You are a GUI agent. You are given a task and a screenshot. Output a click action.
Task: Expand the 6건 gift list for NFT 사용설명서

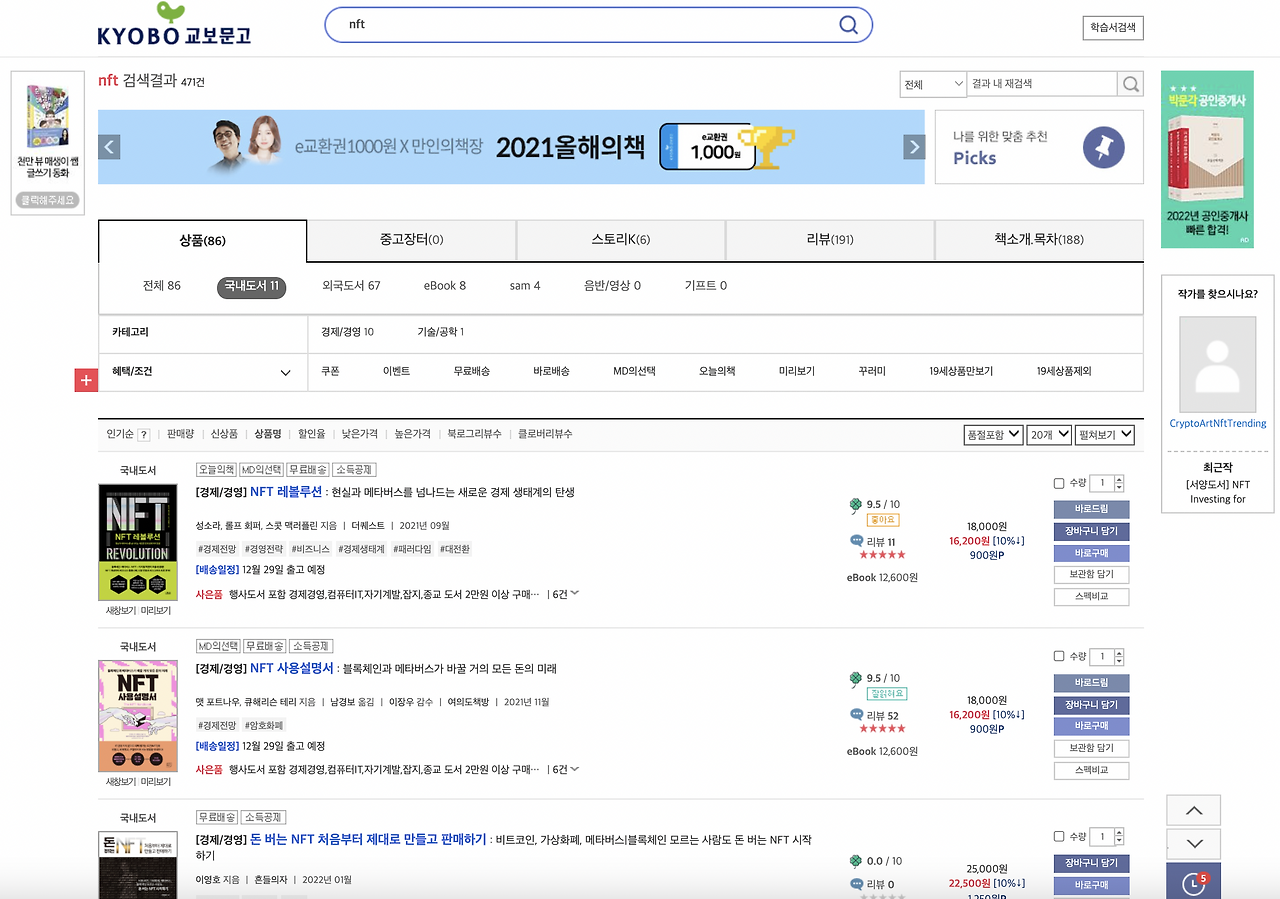(574, 769)
